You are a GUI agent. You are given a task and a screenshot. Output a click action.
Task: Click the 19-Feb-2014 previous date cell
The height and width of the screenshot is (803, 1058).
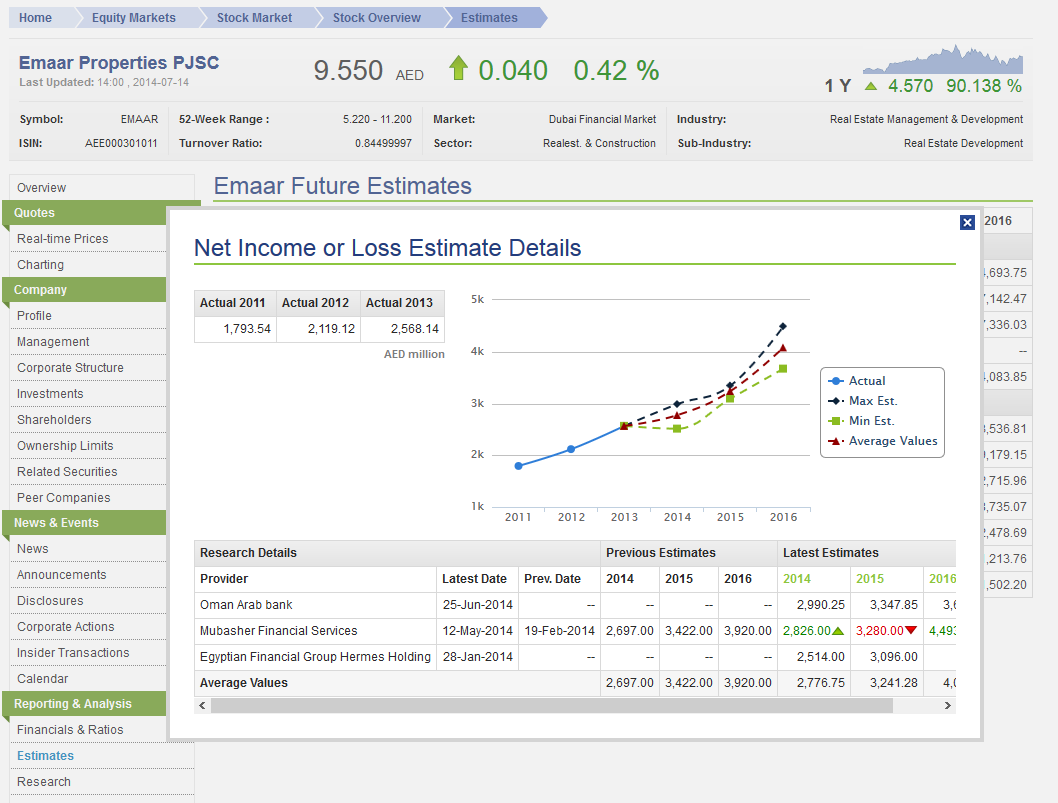[x=559, y=631]
